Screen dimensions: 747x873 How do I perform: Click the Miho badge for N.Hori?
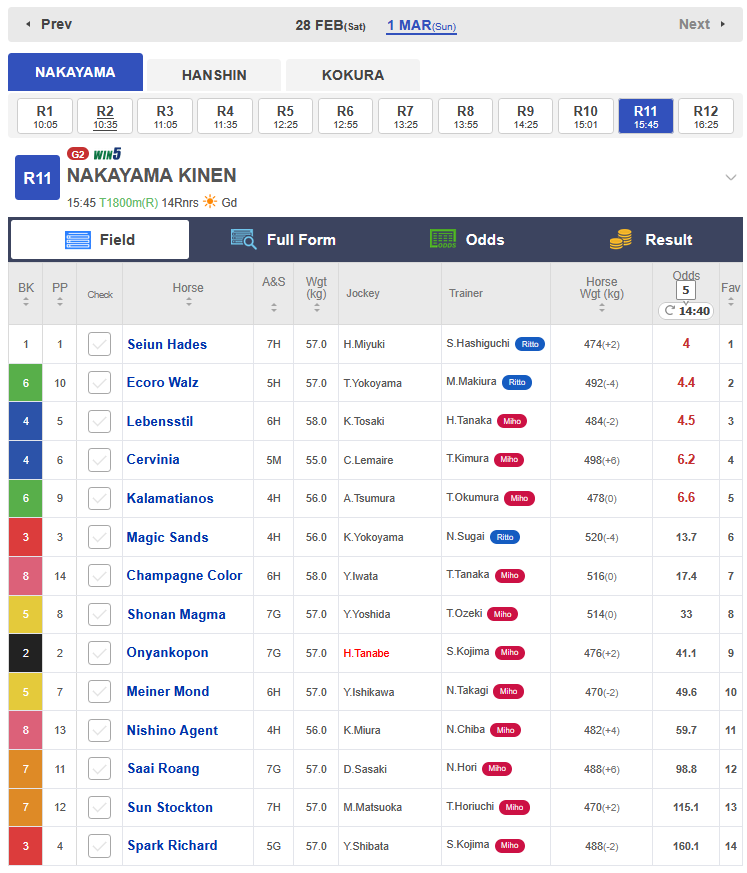[497, 768]
